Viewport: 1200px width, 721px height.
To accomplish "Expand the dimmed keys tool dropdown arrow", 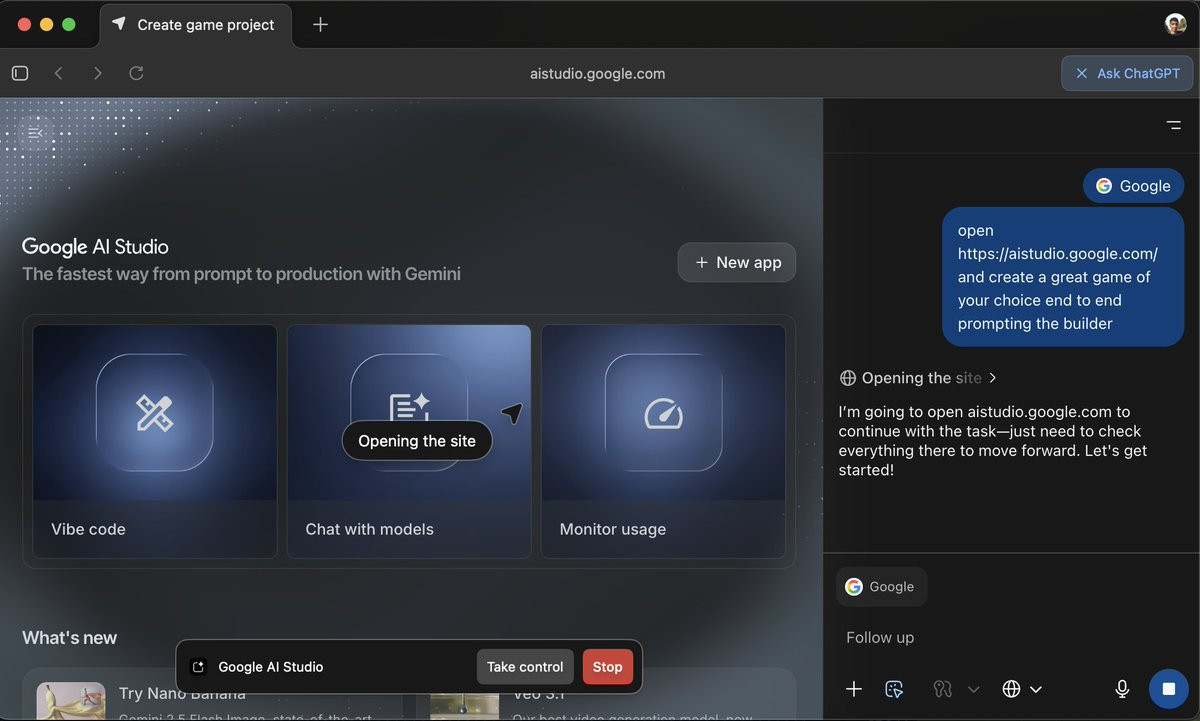I will [x=974, y=689].
